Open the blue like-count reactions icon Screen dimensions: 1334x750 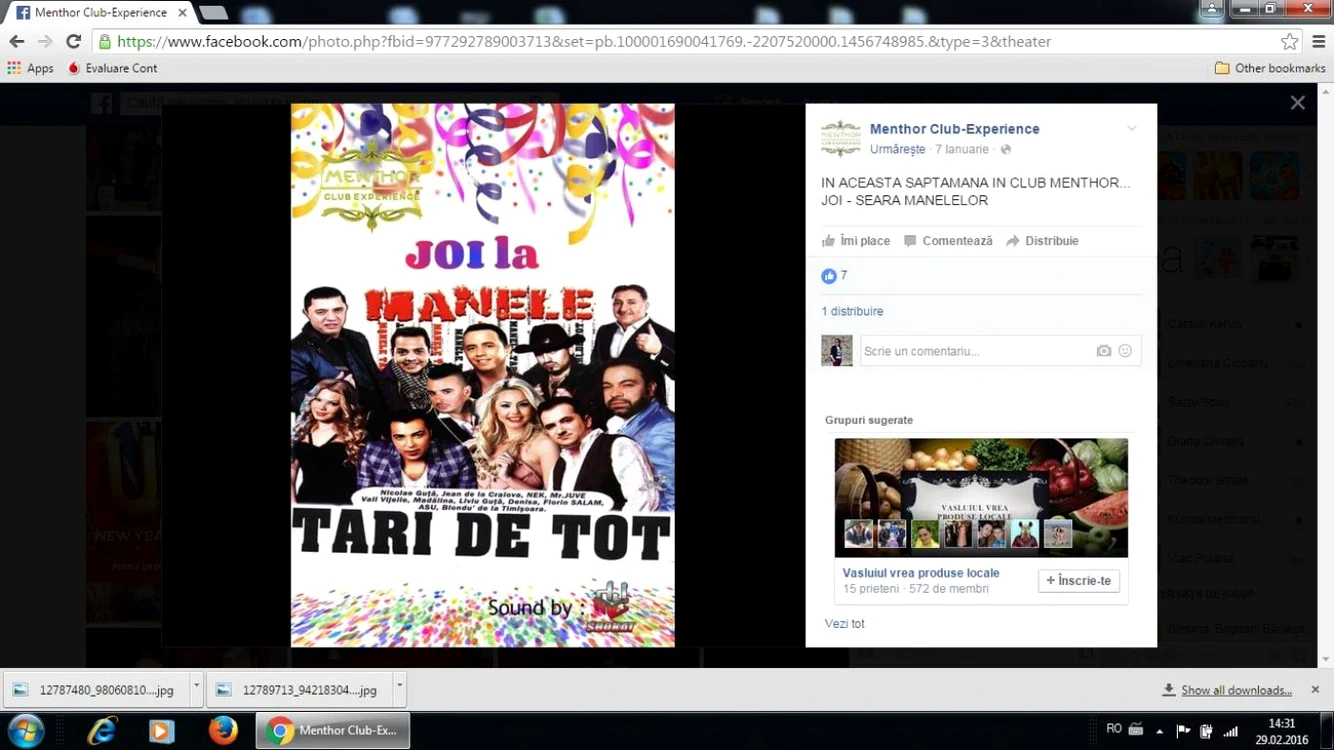(x=828, y=276)
